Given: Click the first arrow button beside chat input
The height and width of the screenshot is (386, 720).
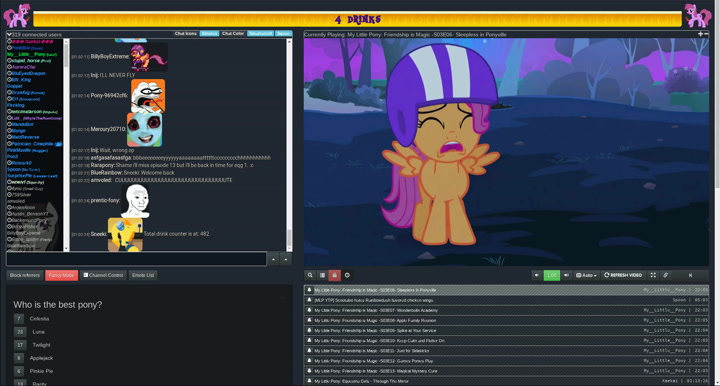Looking at the screenshot, I should (273, 259).
